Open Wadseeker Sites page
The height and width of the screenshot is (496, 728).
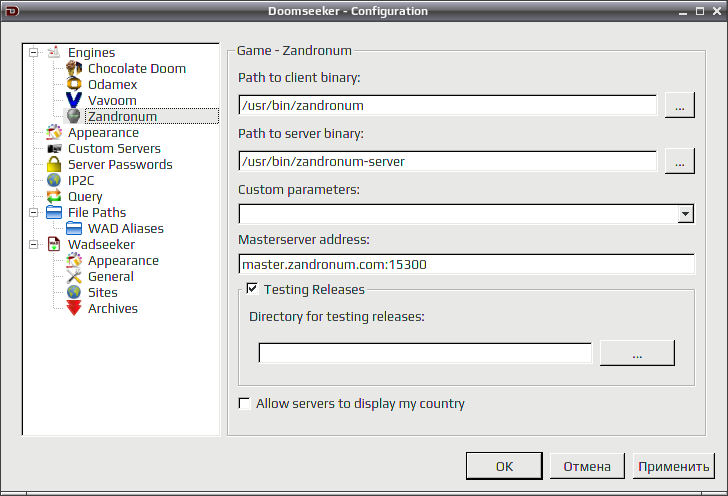click(x=103, y=293)
